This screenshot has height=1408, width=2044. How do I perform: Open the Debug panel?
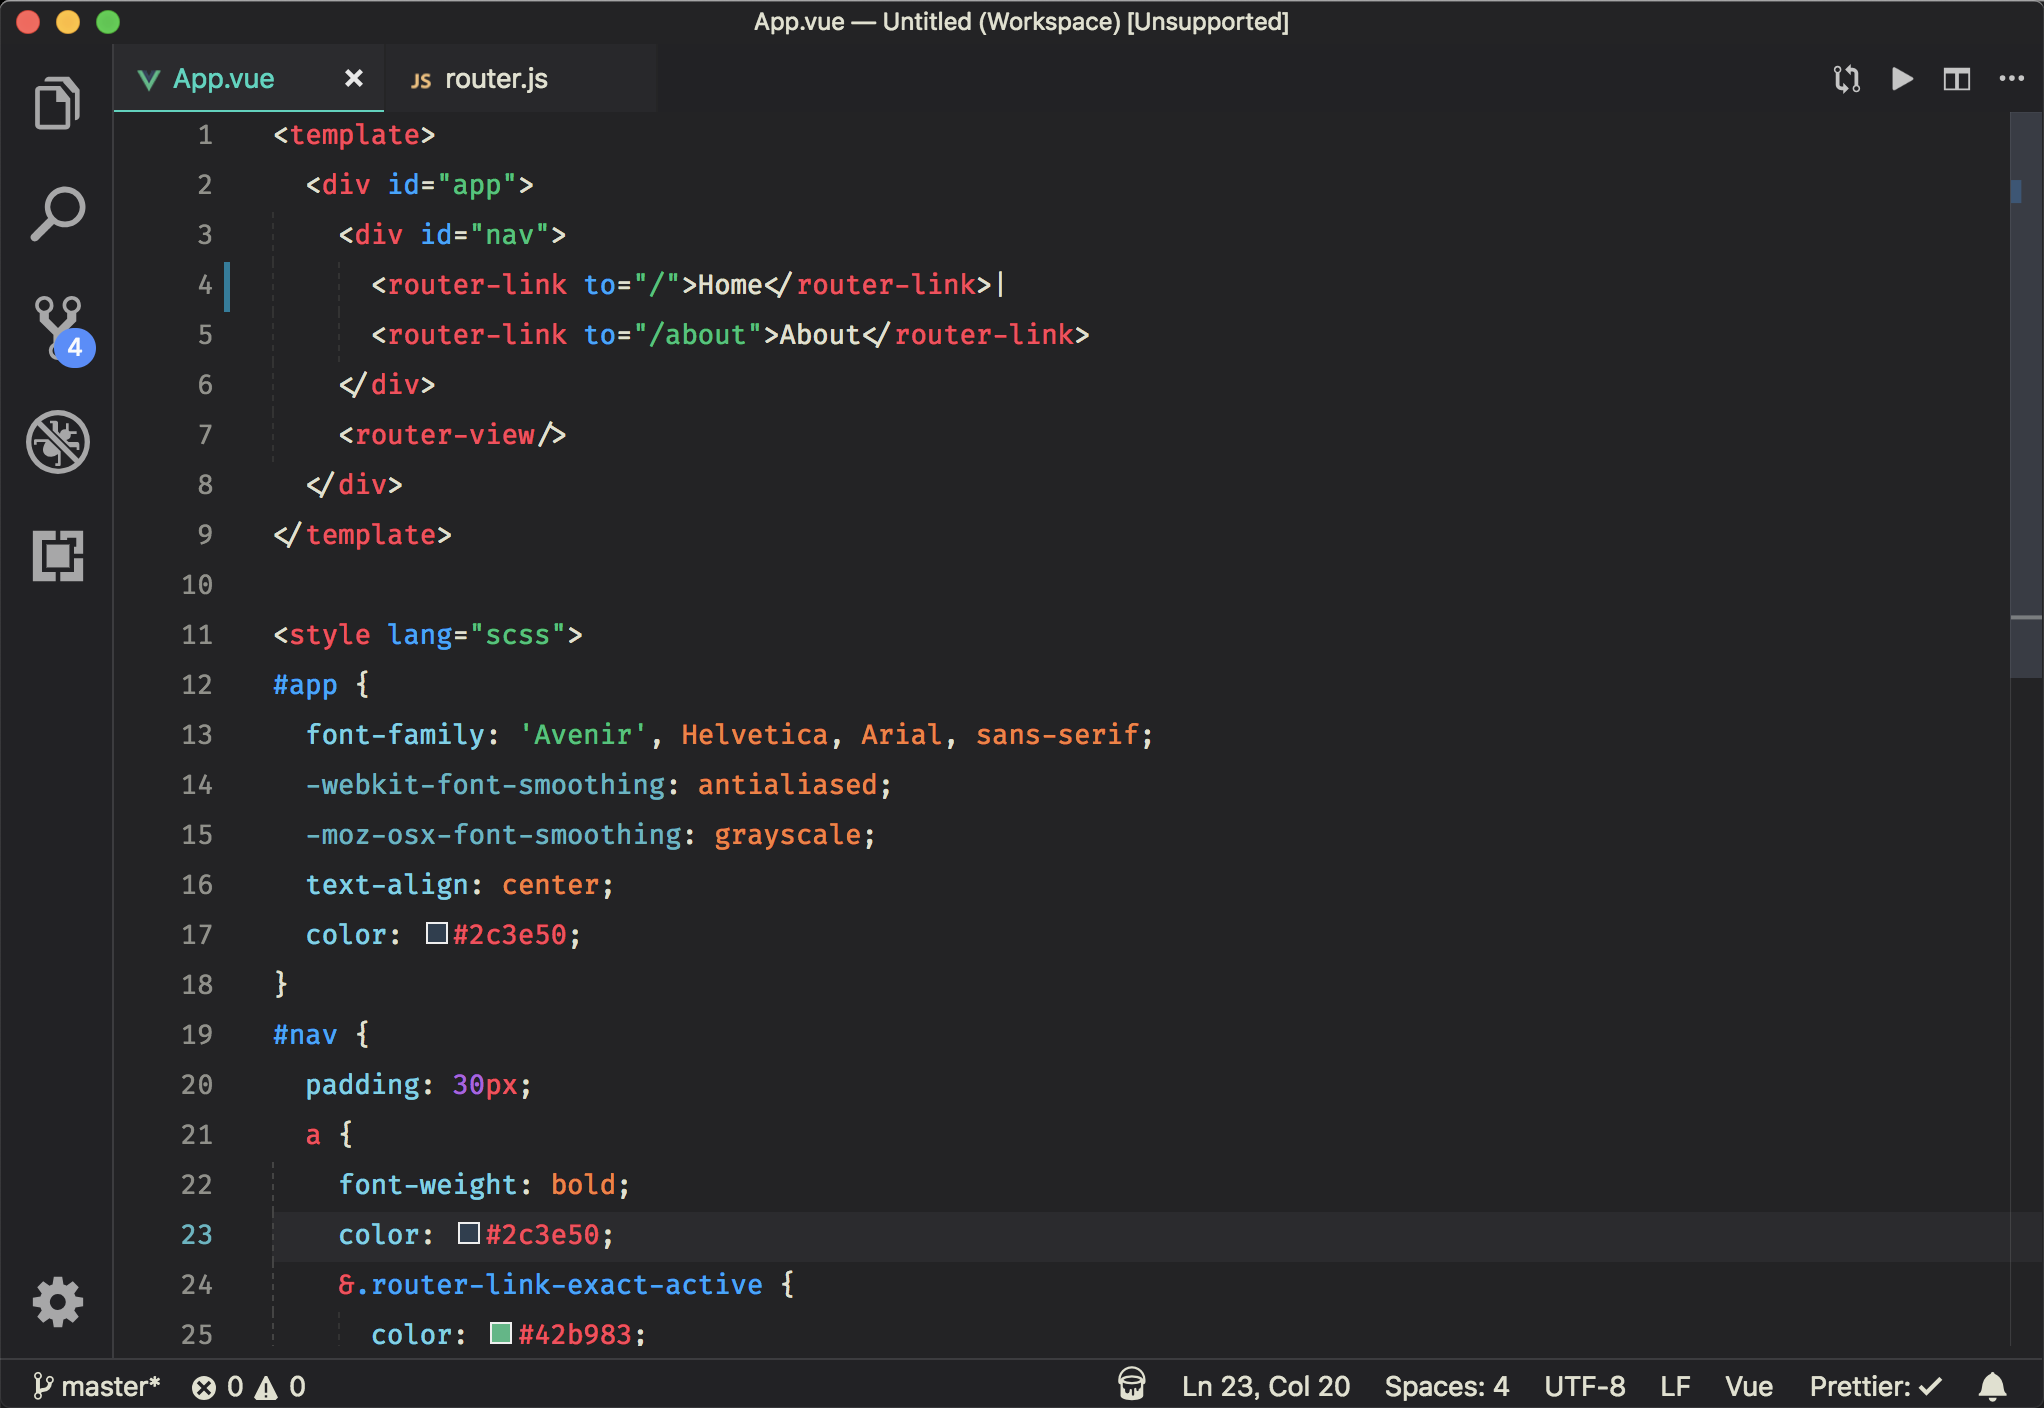click(57, 441)
